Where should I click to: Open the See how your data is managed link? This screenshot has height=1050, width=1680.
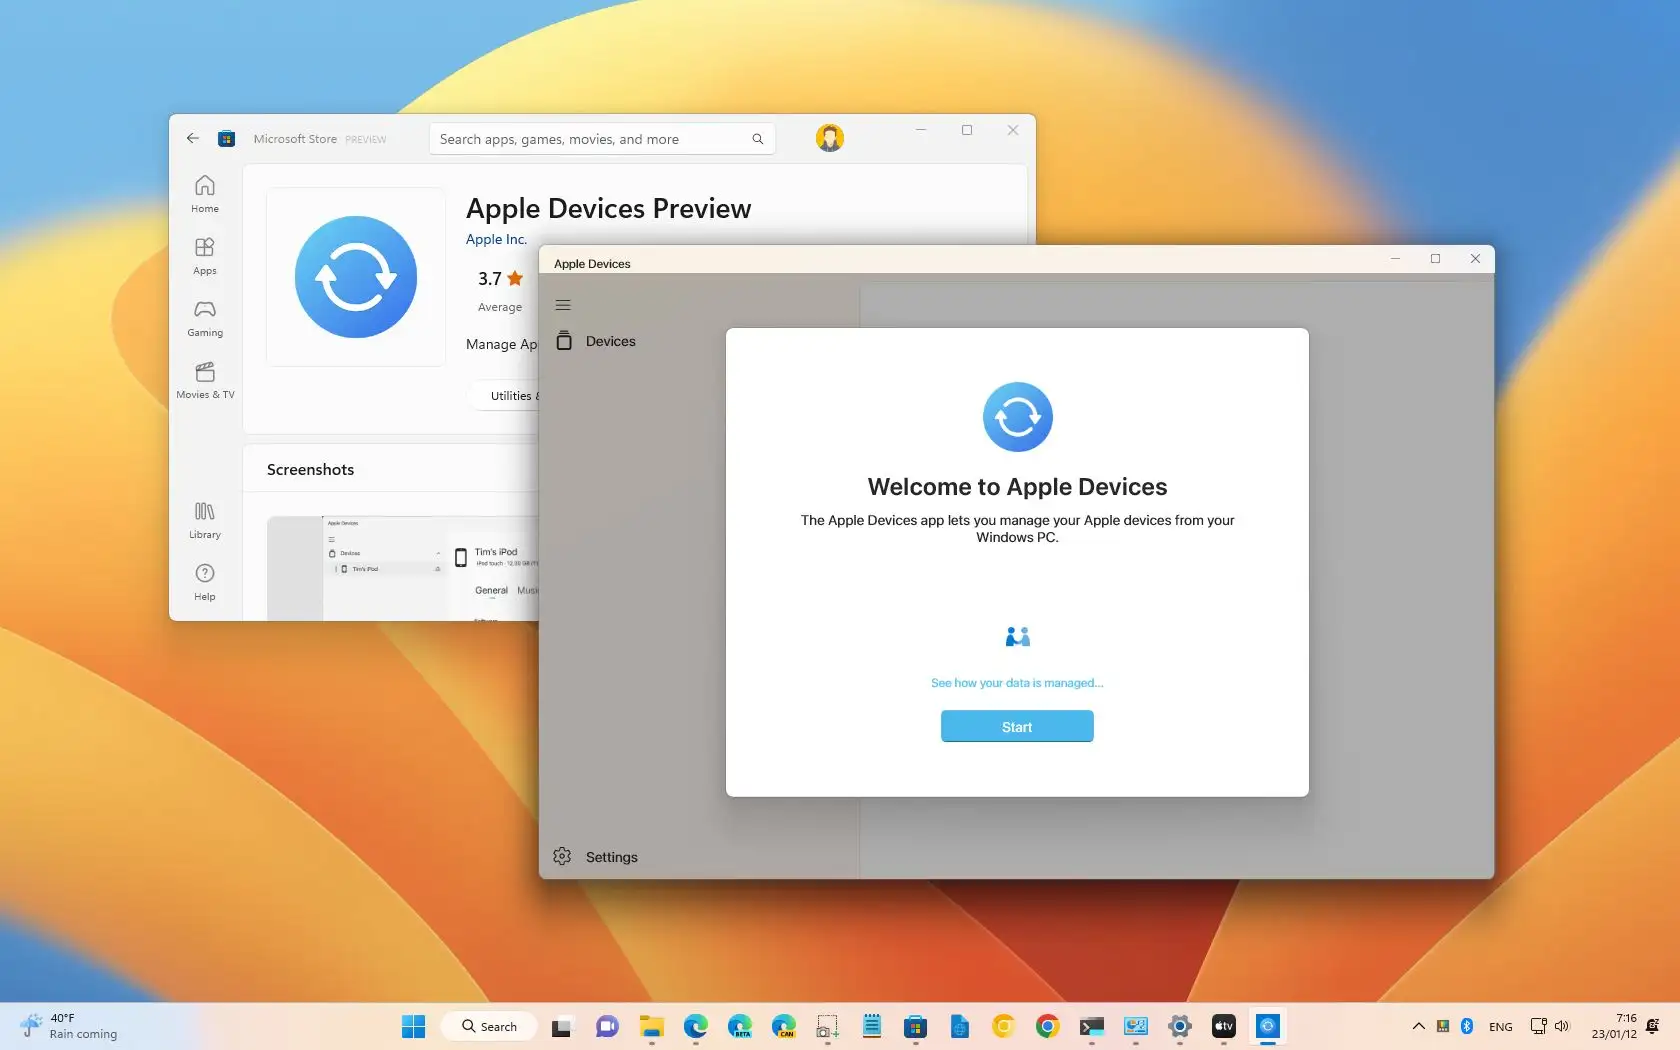[1016, 683]
